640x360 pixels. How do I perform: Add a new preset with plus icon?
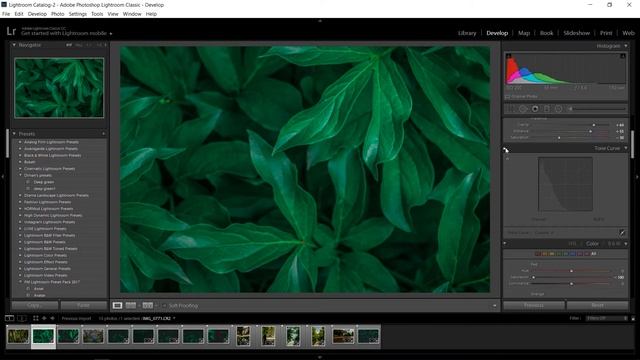[x=103, y=134]
